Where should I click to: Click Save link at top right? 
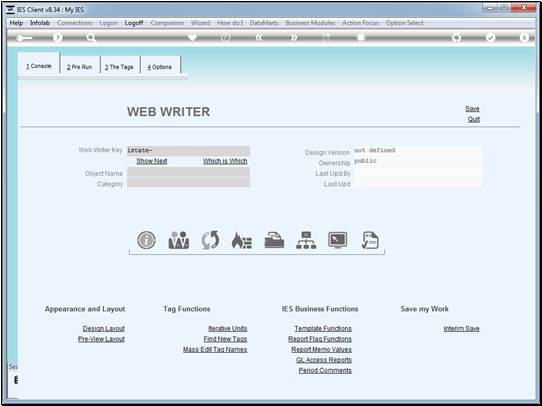pyautogui.click(x=472, y=109)
